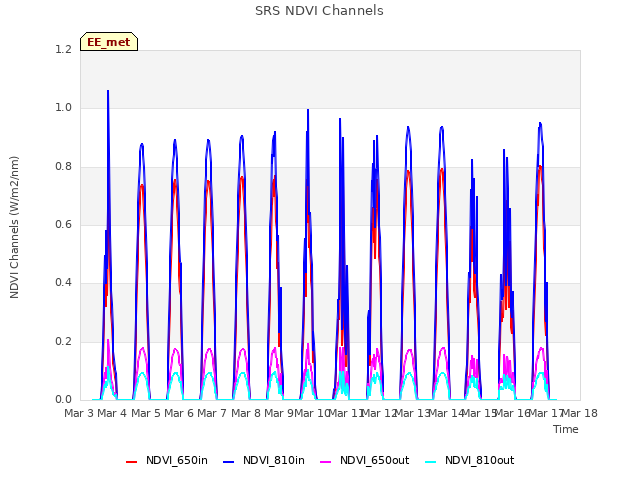Screen dimensions: 640x480
Task: Toggle NDVI_650in legend entry
Action: (x=167, y=461)
